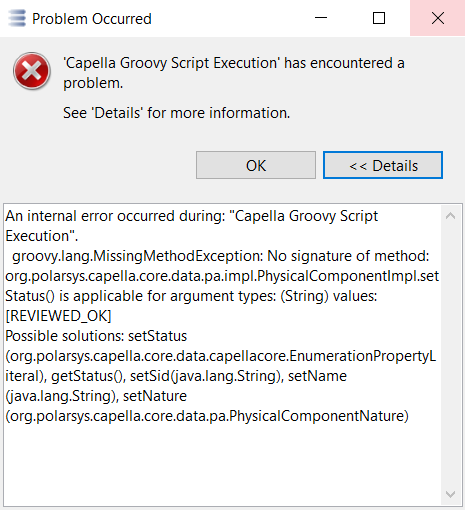The image size is (465, 510).
Task: Close the Problem Occurred dialog
Action: [438, 18]
